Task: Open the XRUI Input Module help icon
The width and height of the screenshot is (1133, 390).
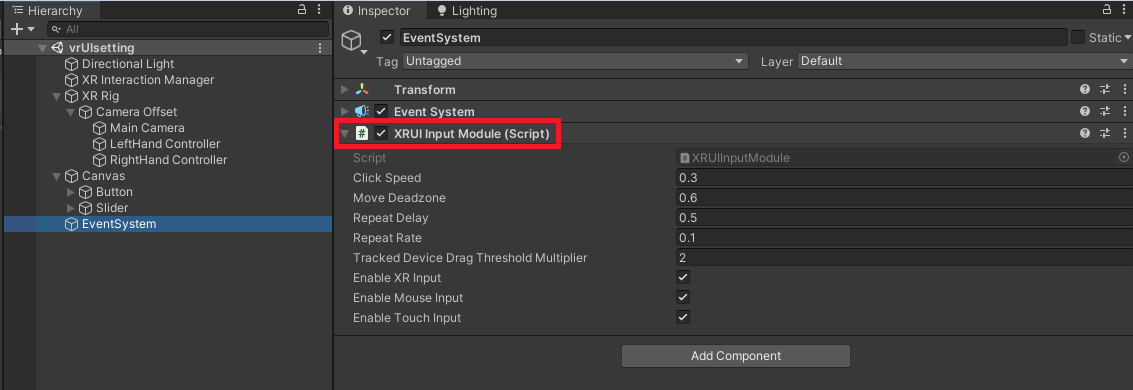Action: [x=1085, y=134]
